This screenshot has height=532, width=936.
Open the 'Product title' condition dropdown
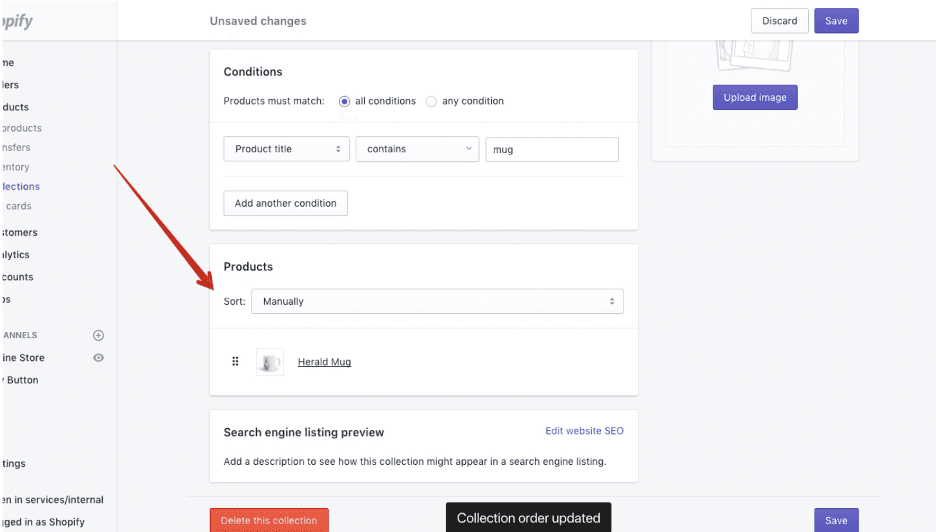[x=286, y=149]
